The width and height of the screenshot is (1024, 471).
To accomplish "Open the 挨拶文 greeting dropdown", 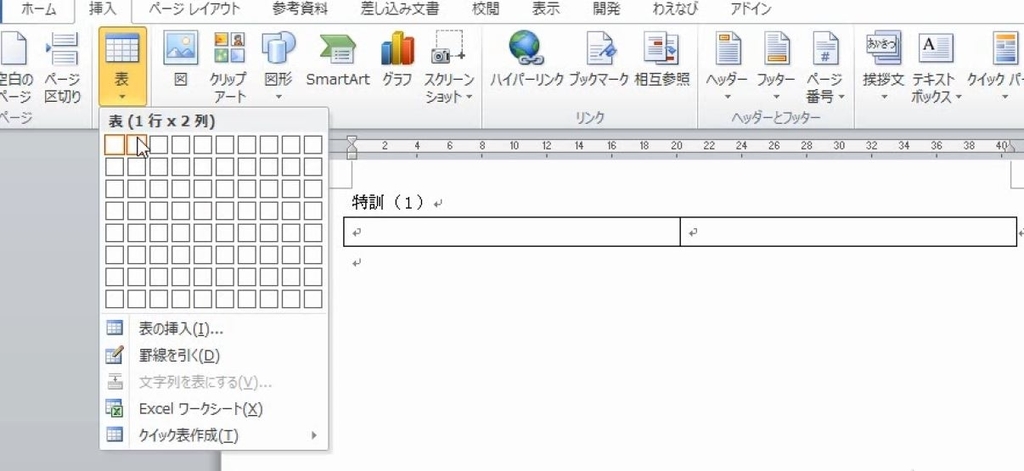I will pos(883,67).
